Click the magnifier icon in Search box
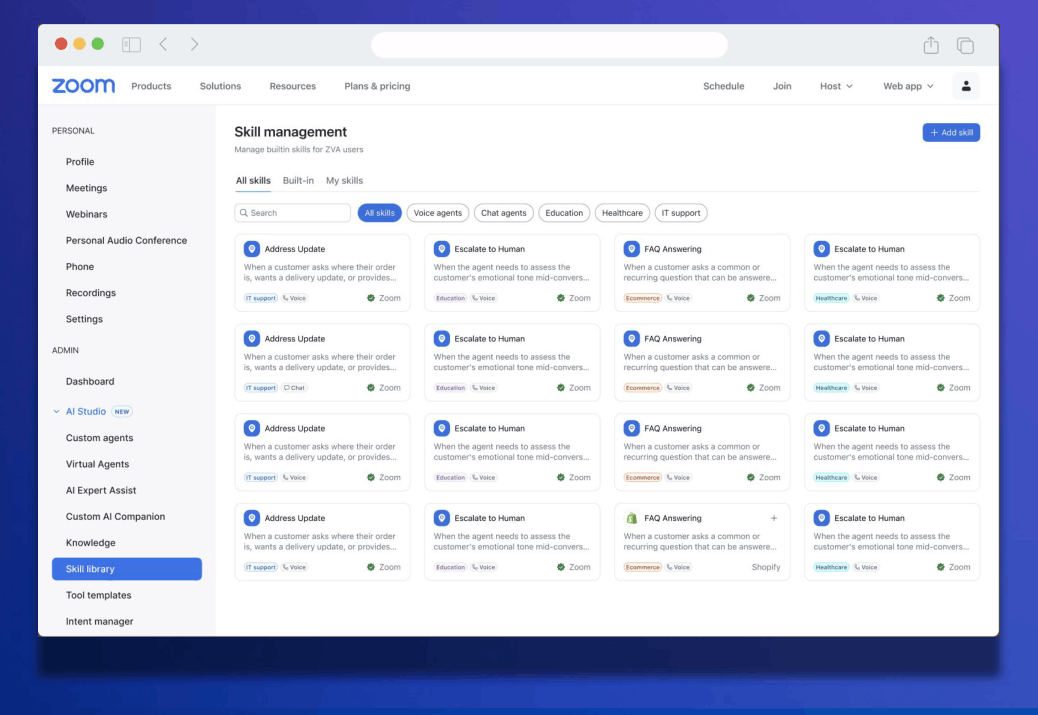This screenshot has width=1038, height=715. (244, 213)
